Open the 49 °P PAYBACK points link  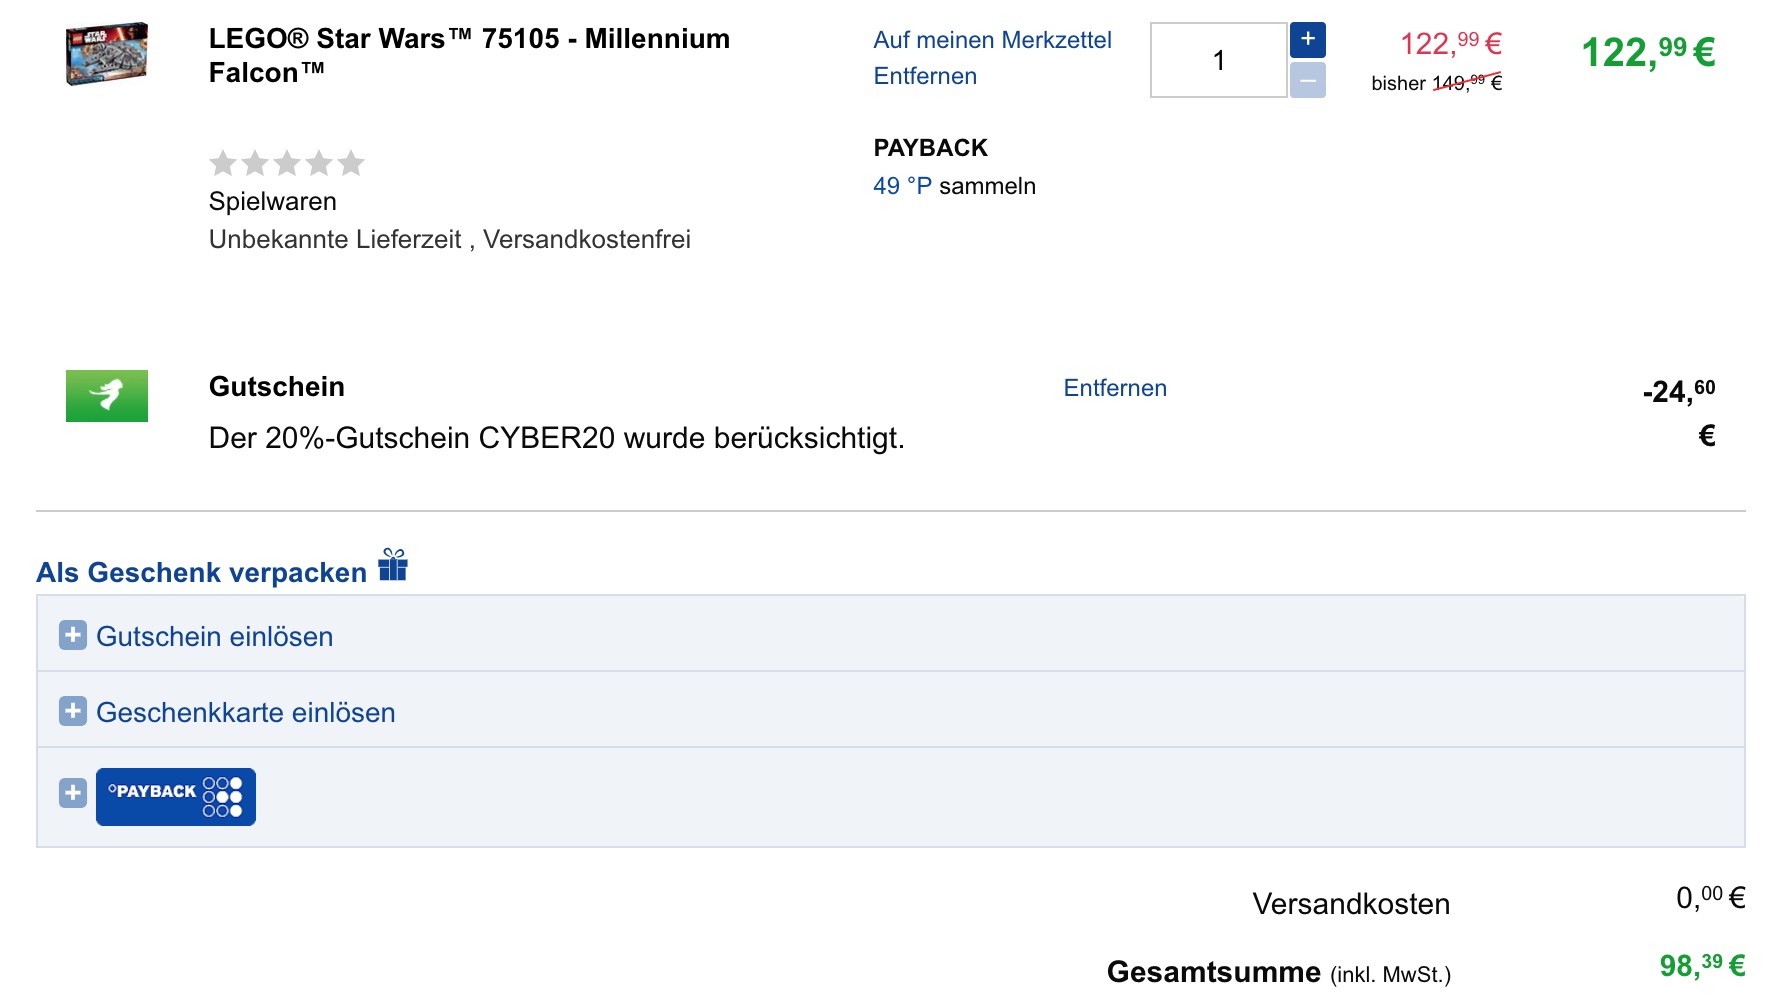coord(902,186)
